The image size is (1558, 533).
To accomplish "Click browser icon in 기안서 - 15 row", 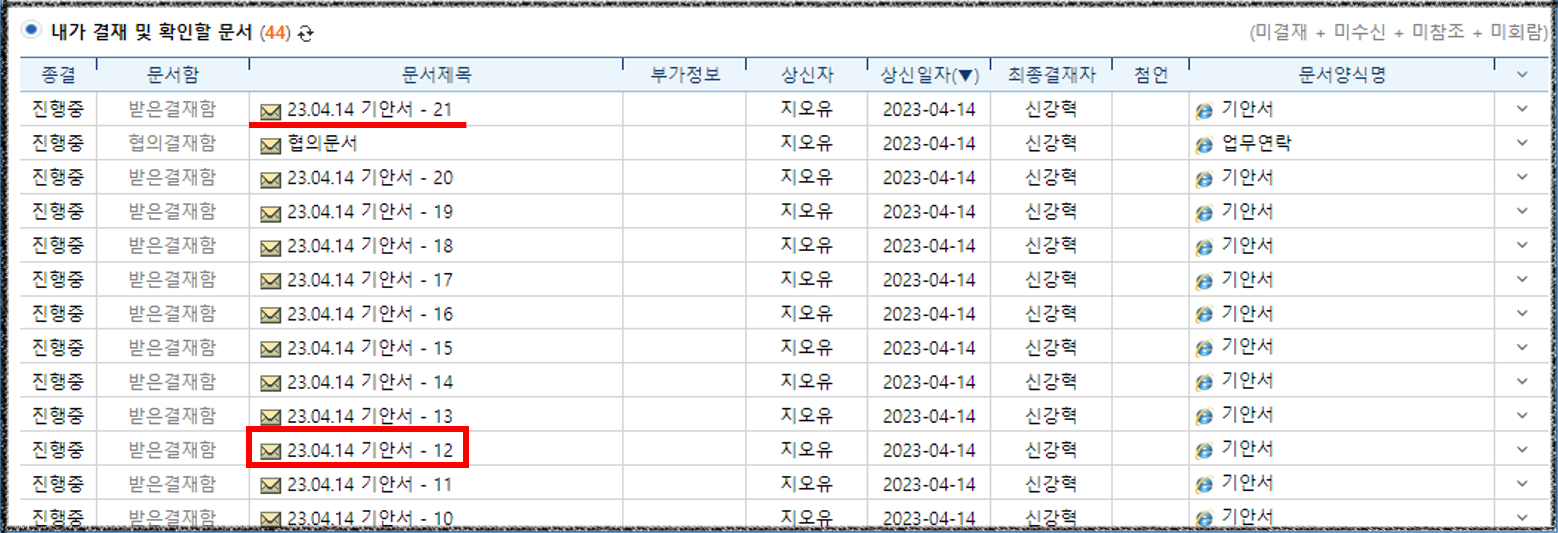I will pyautogui.click(x=1204, y=348).
